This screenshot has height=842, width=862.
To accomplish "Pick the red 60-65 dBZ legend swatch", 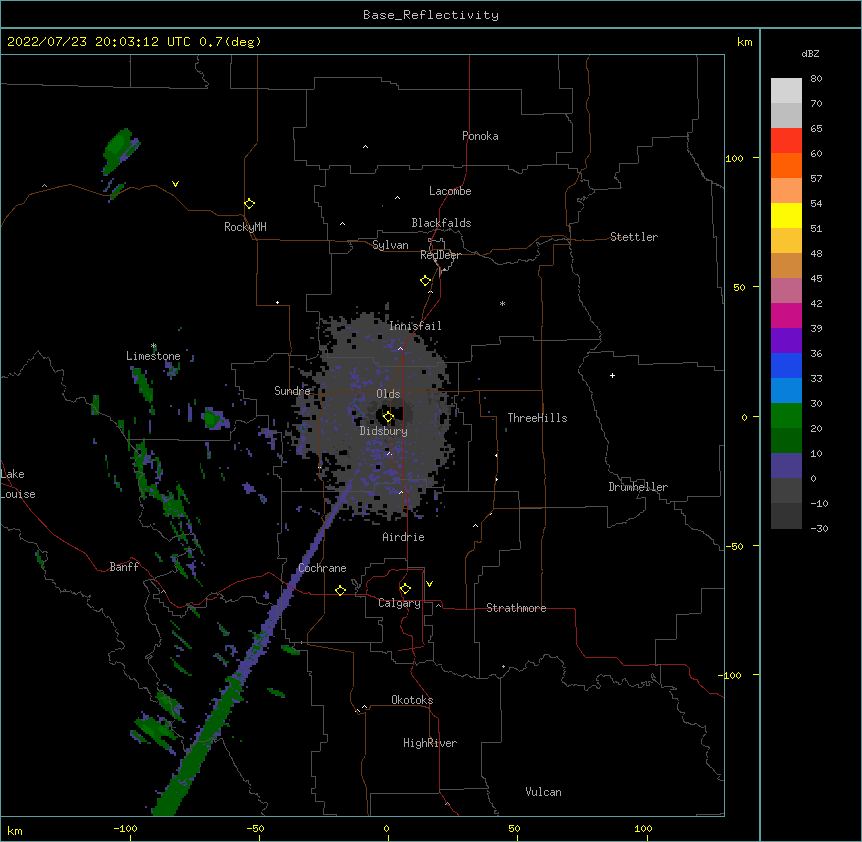I will 786,140.
